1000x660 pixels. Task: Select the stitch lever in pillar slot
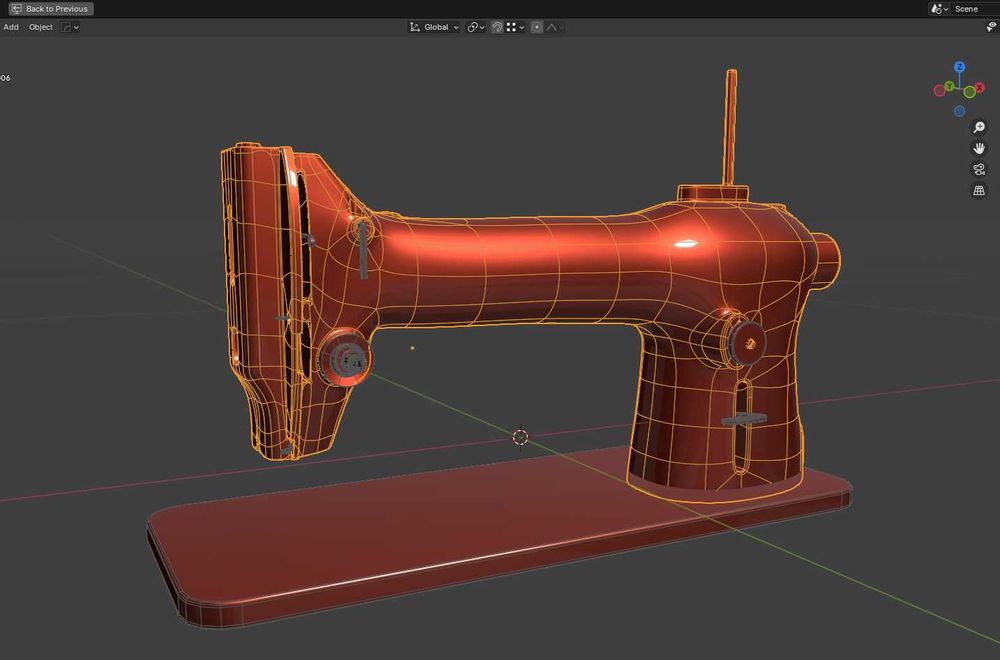[744, 419]
